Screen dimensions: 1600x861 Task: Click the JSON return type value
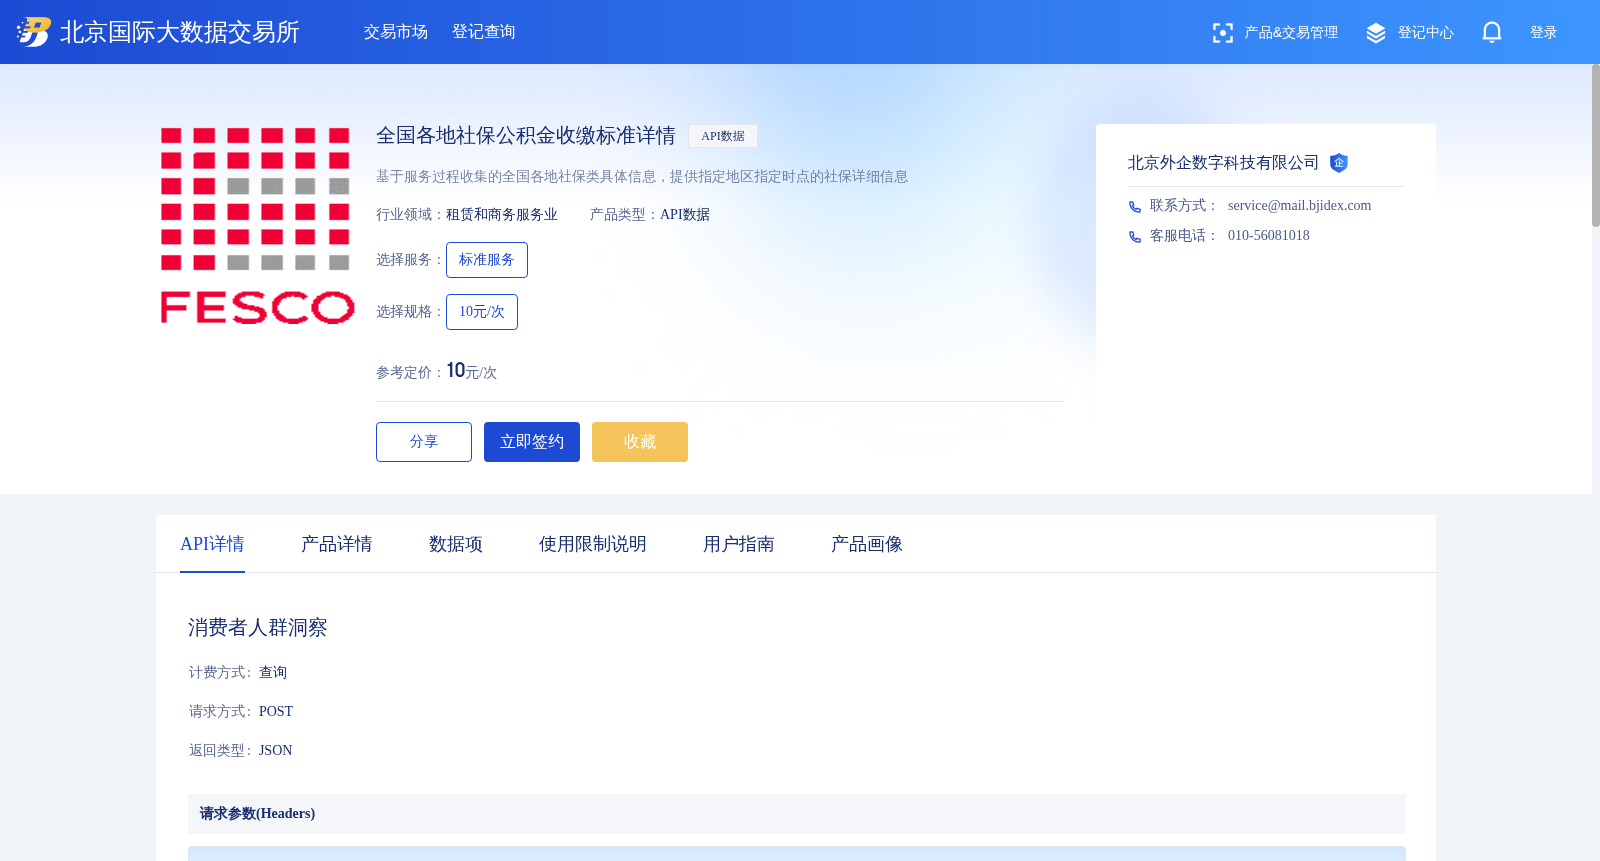click(276, 751)
